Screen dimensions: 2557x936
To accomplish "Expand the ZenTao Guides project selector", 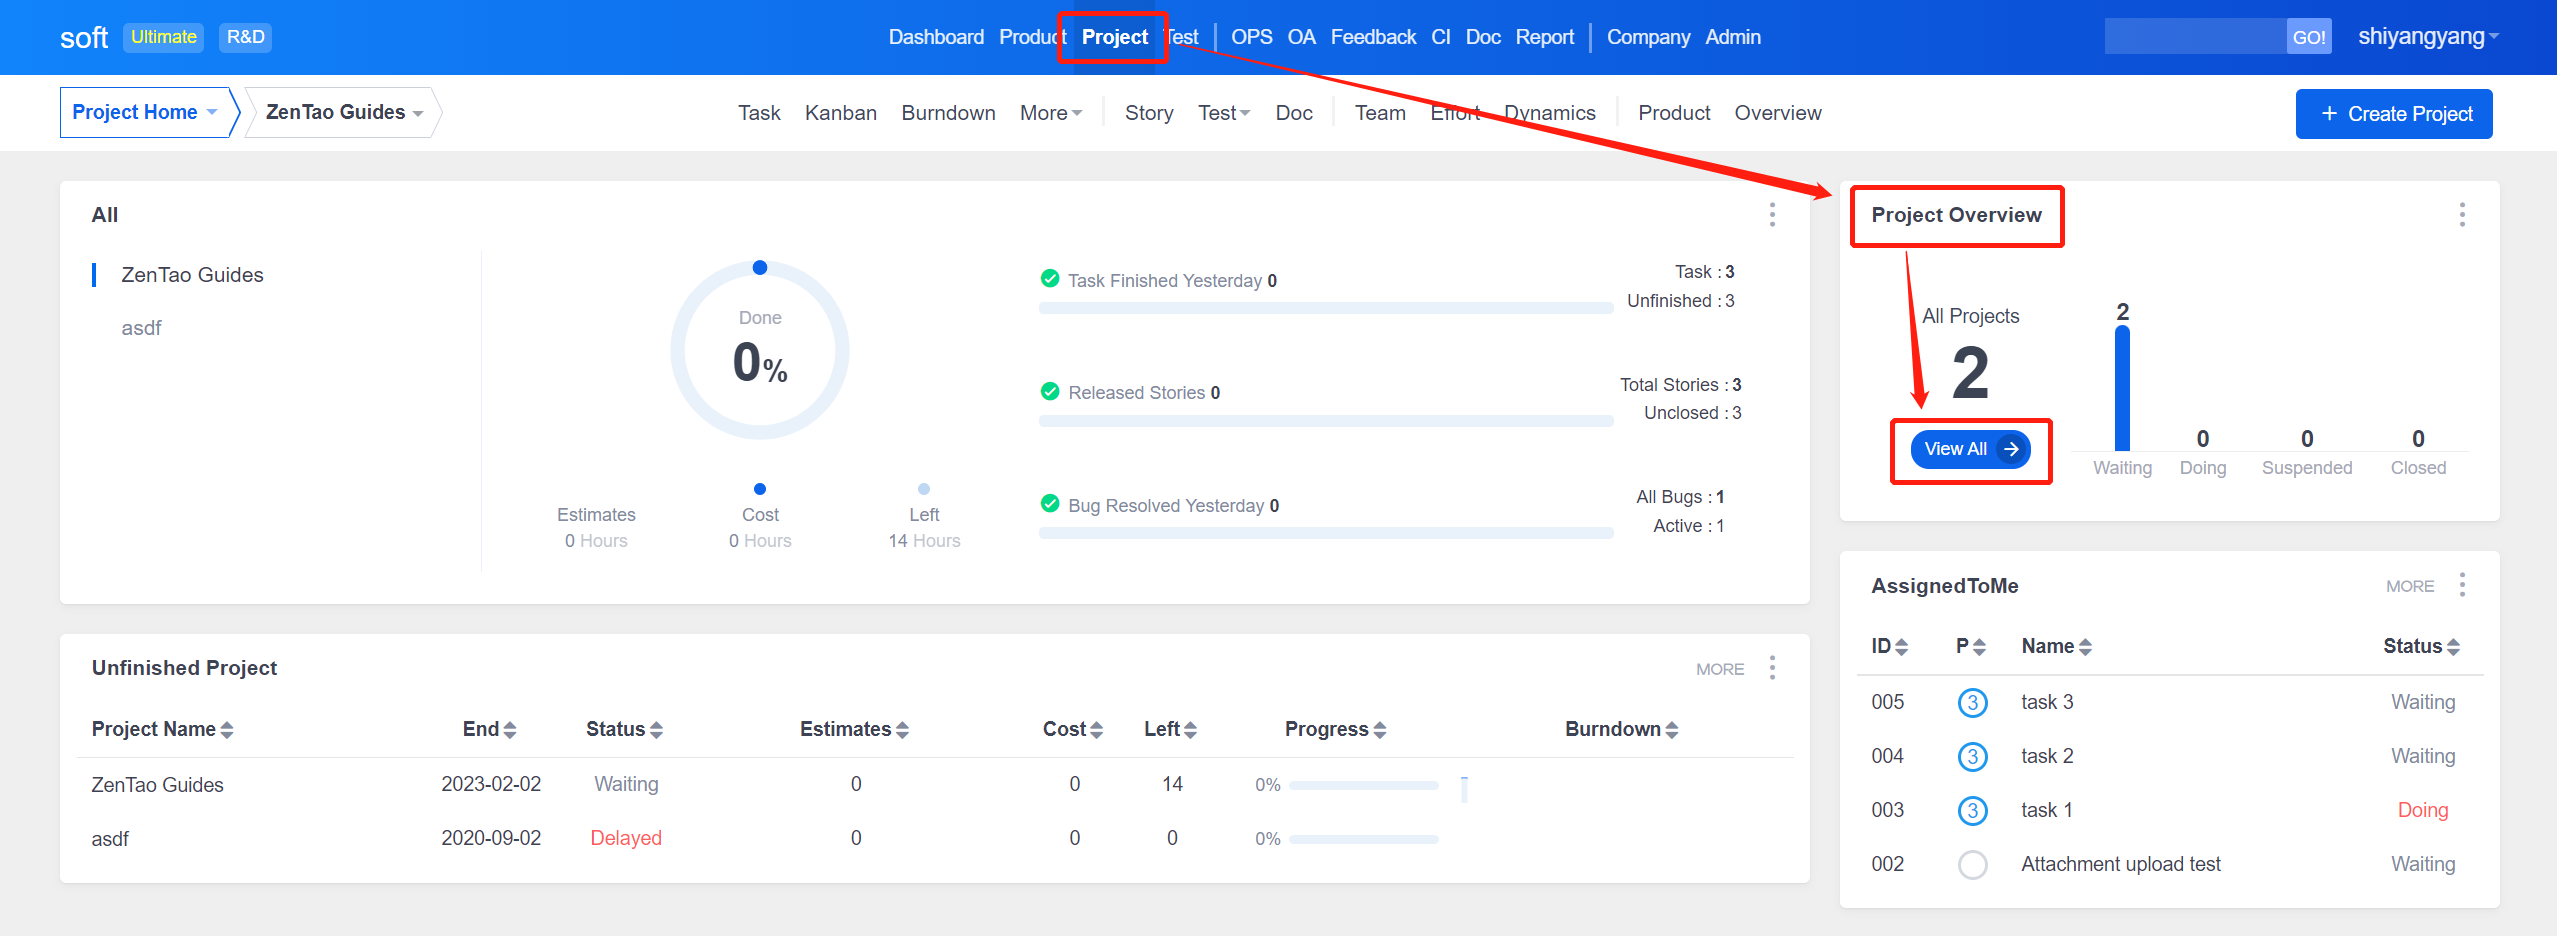I will pos(343,113).
